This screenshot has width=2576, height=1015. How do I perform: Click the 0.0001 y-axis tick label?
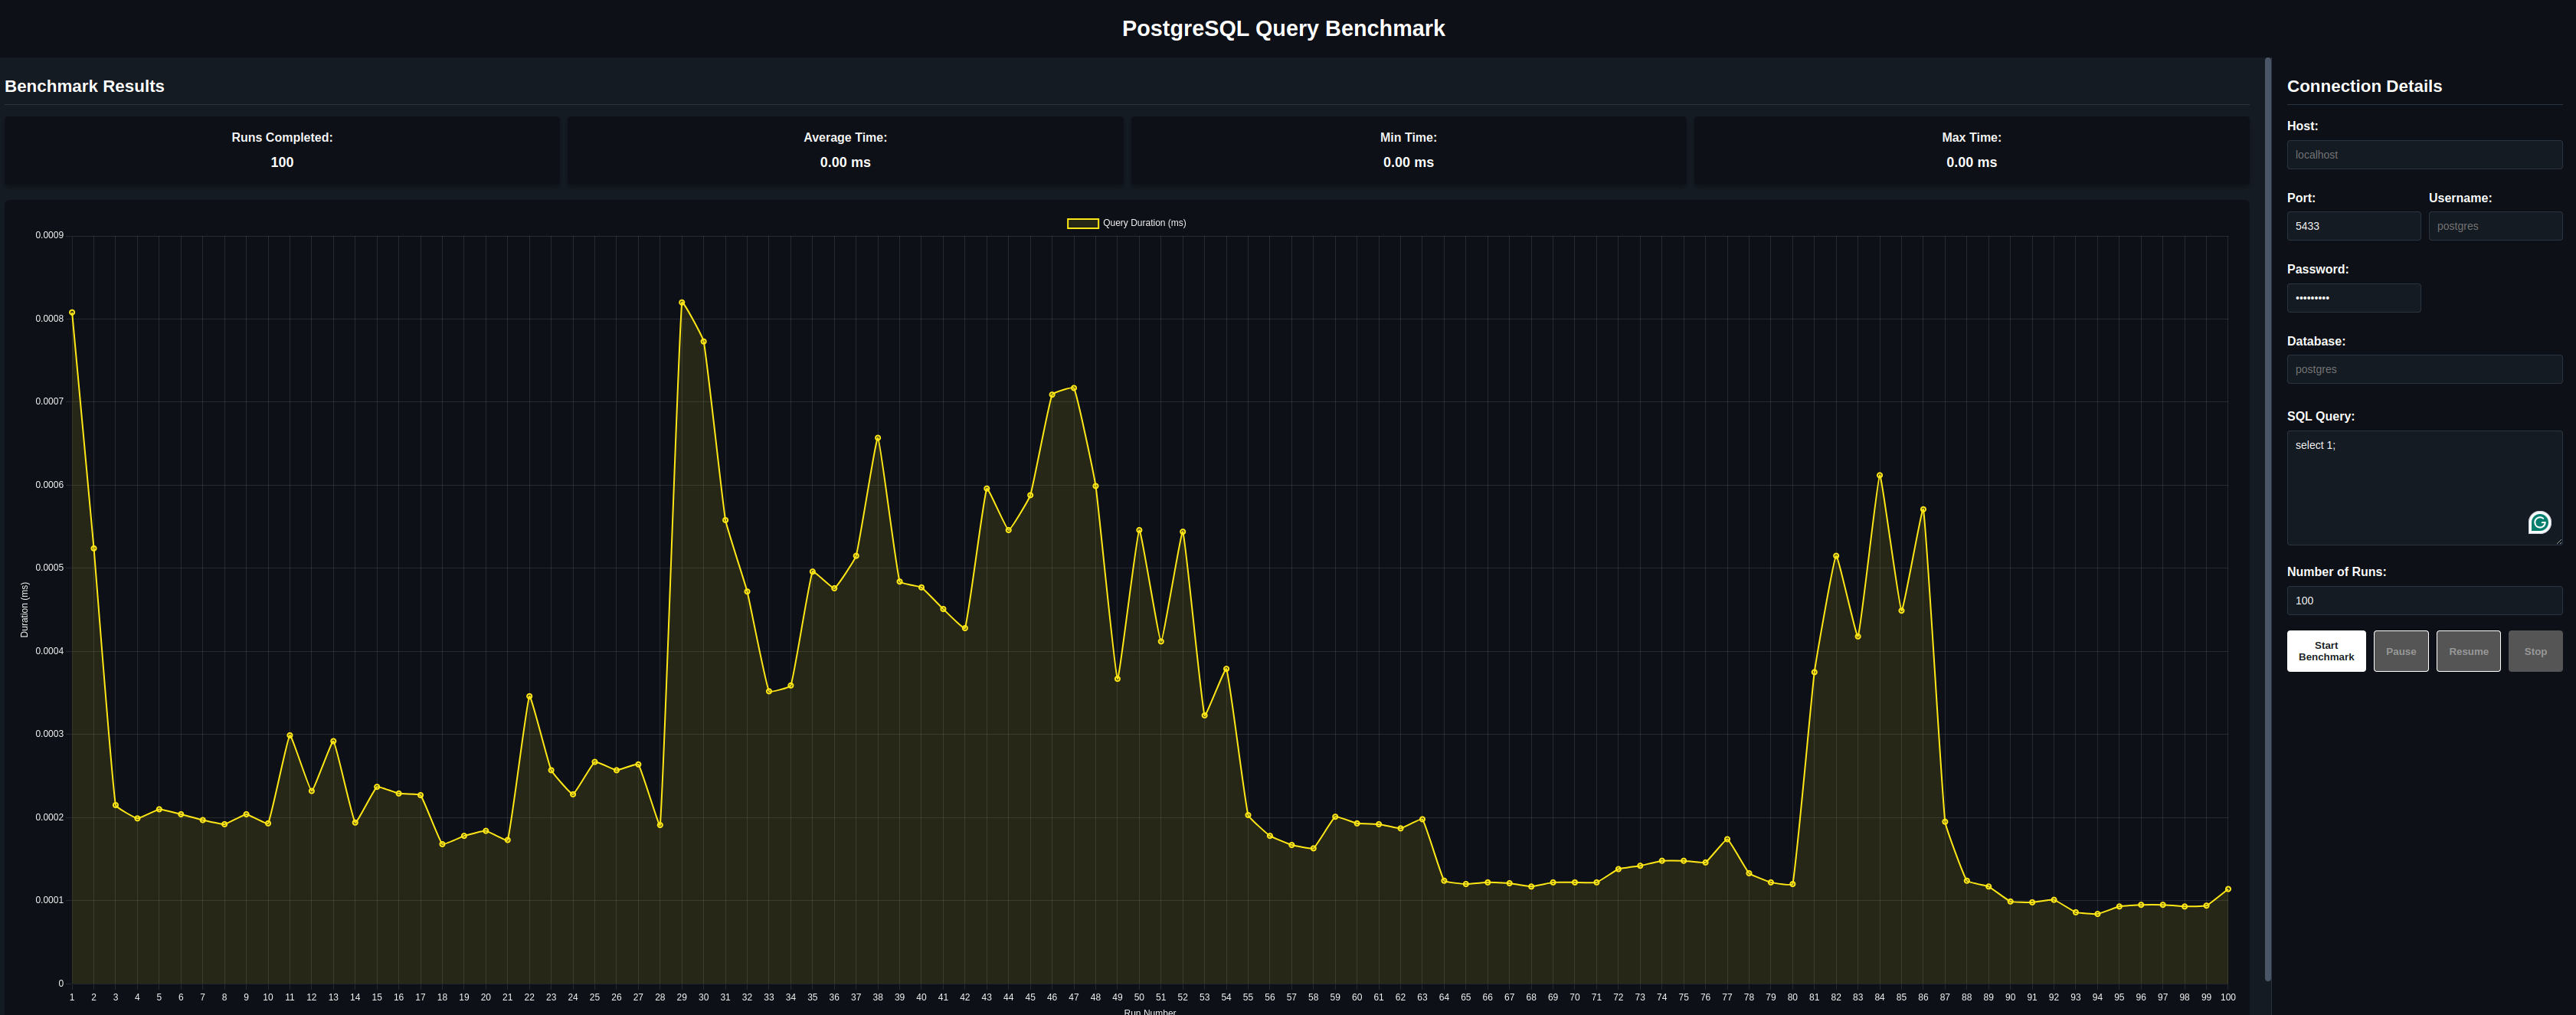click(49, 900)
